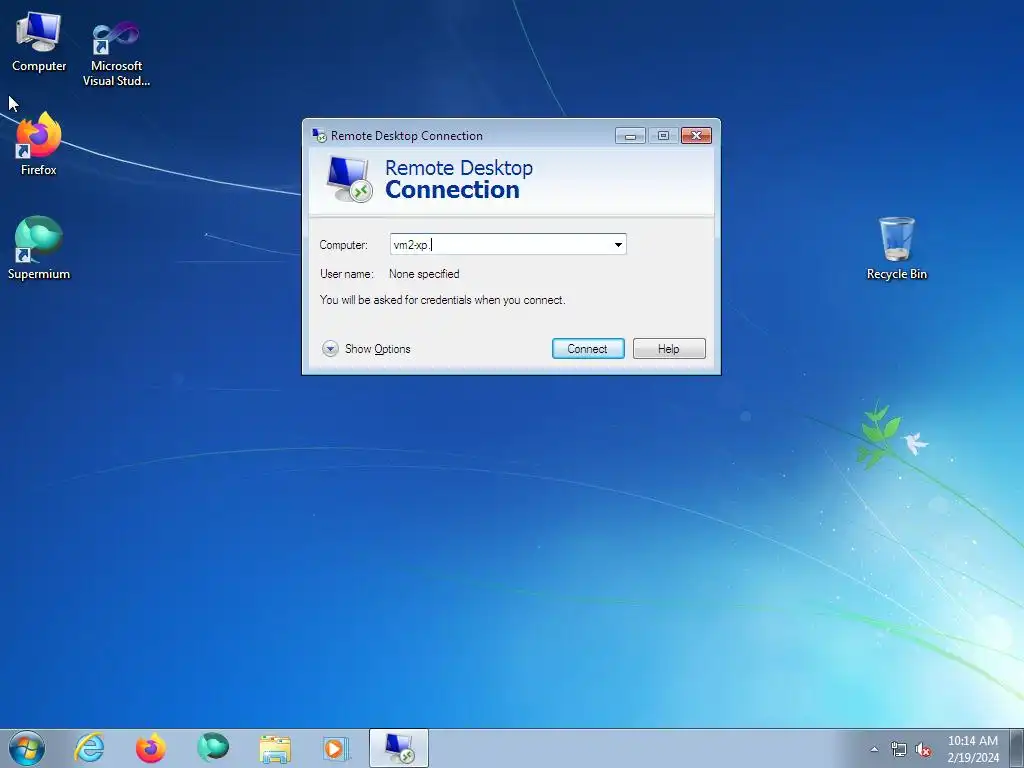The height and width of the screenshot is (768, 1024).
Task: Minimize the Remote Desktop Connection window
Action: 630,135
